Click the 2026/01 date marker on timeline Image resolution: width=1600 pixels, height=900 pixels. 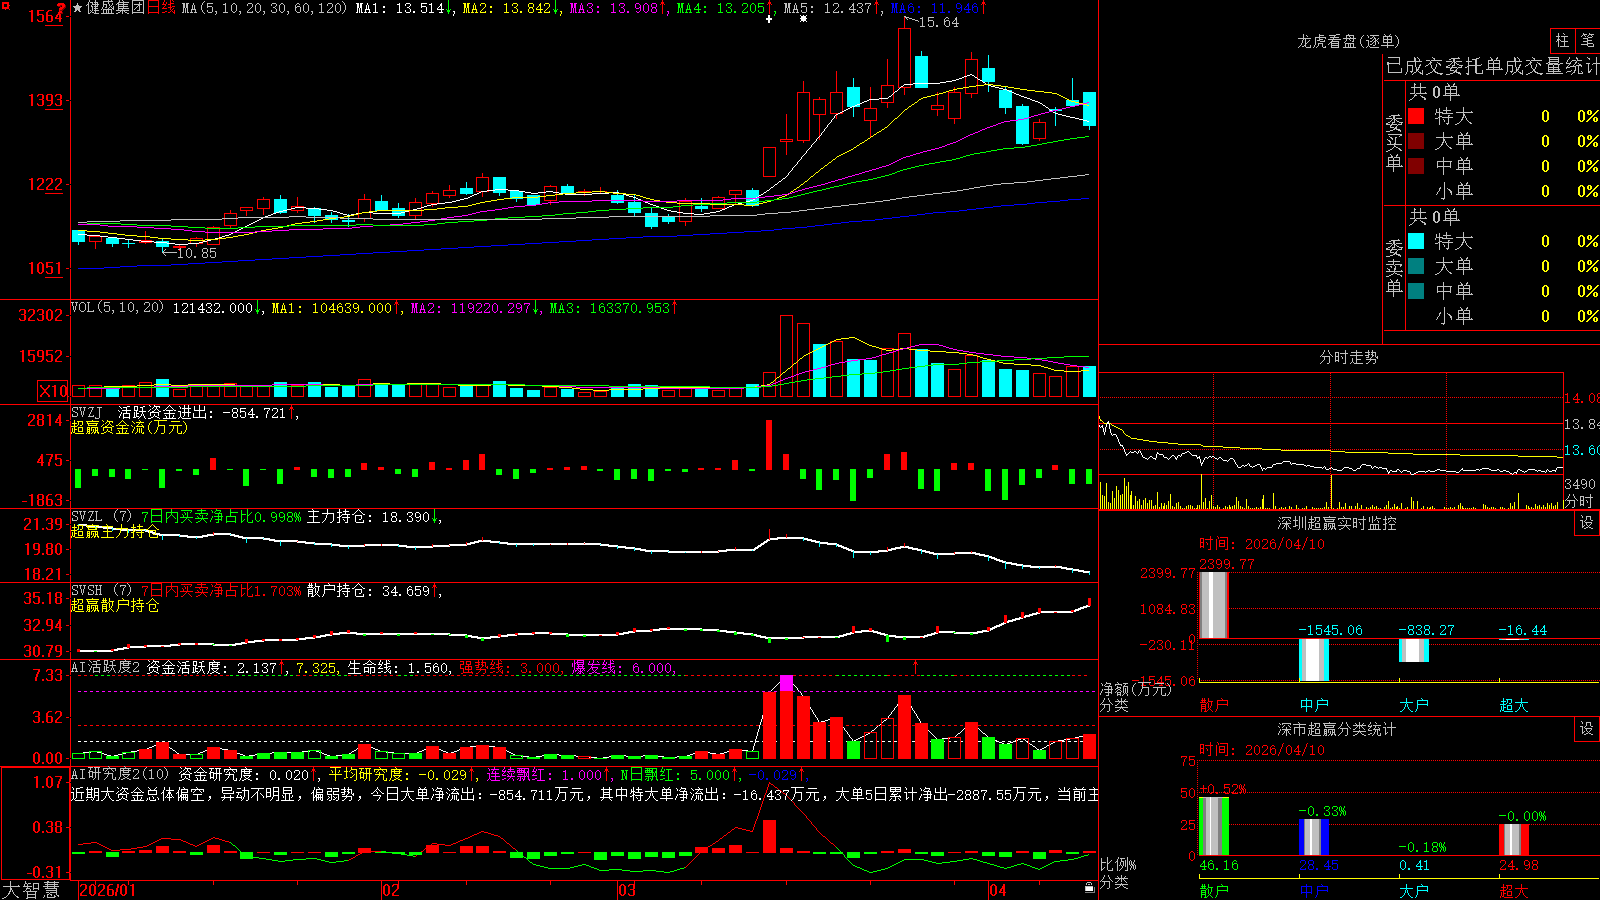[x=106, y=890]
